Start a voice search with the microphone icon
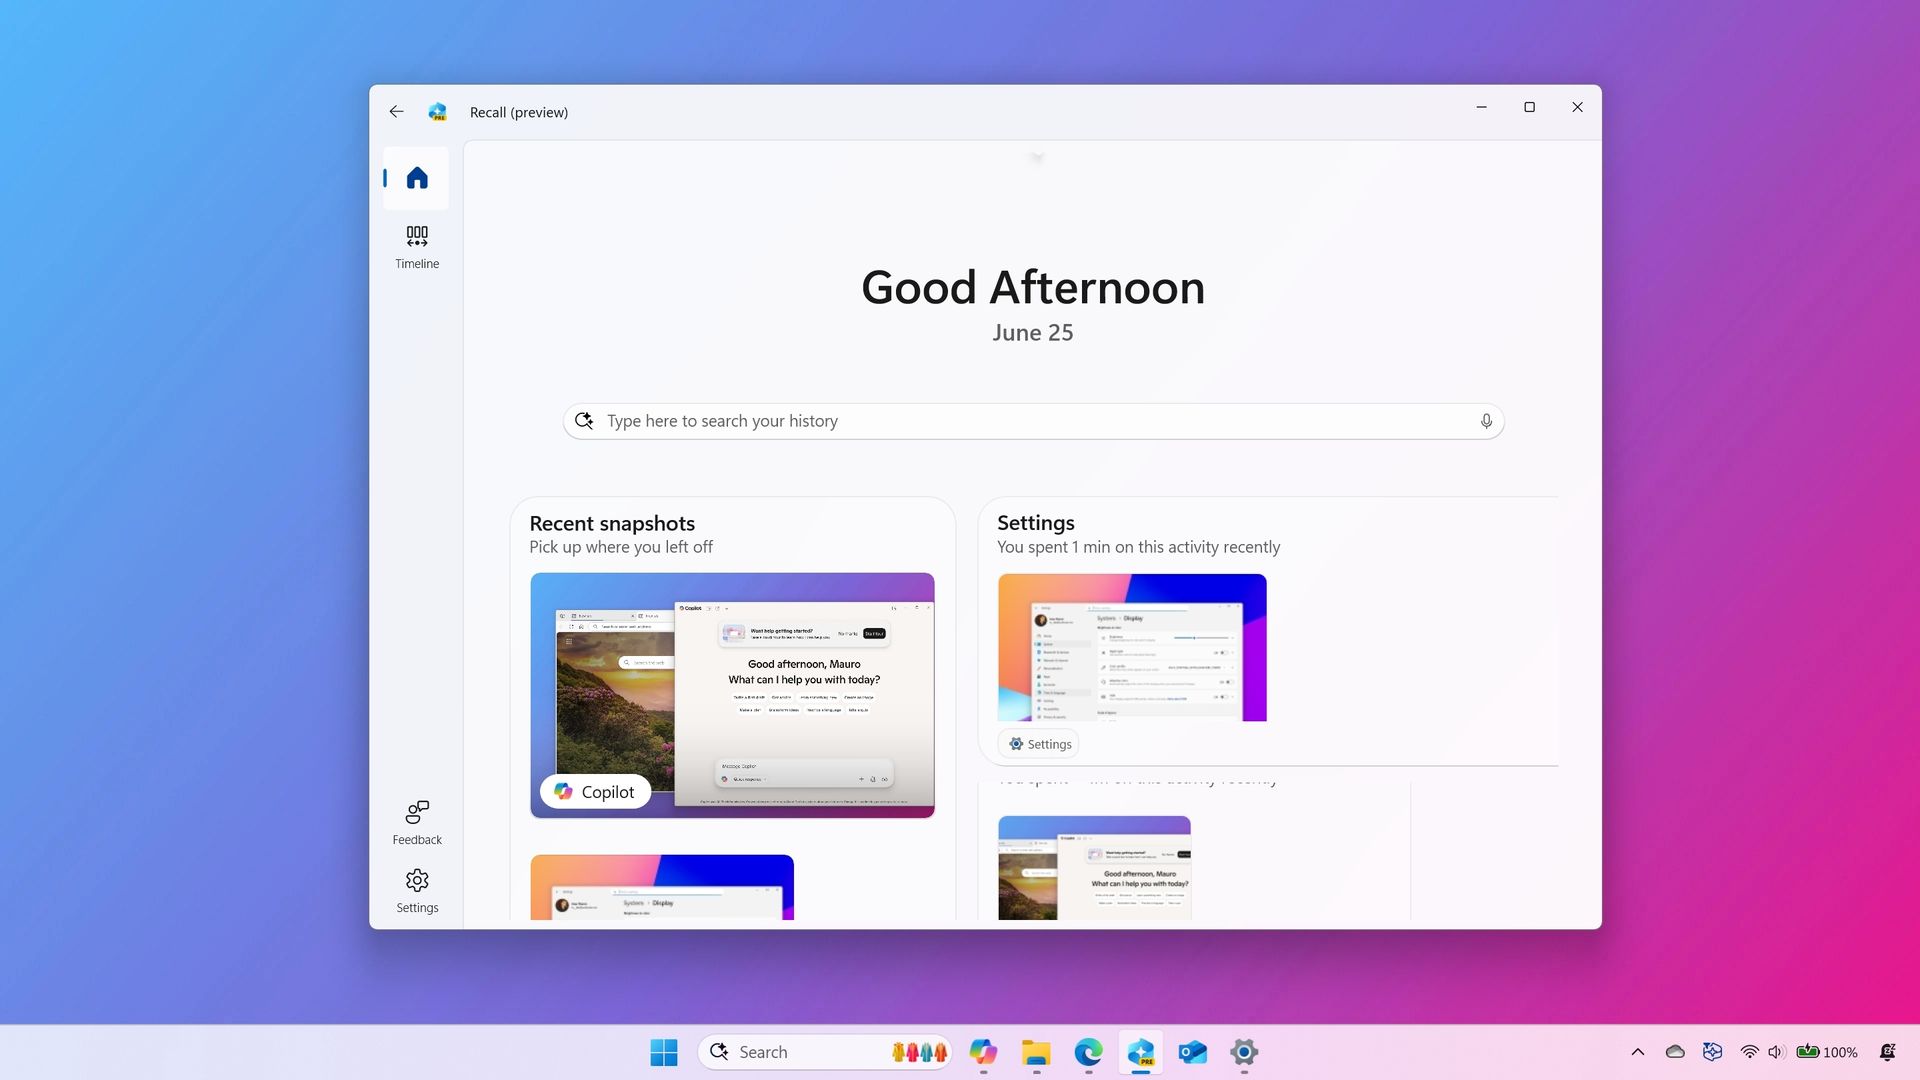 pos(1486,420)
